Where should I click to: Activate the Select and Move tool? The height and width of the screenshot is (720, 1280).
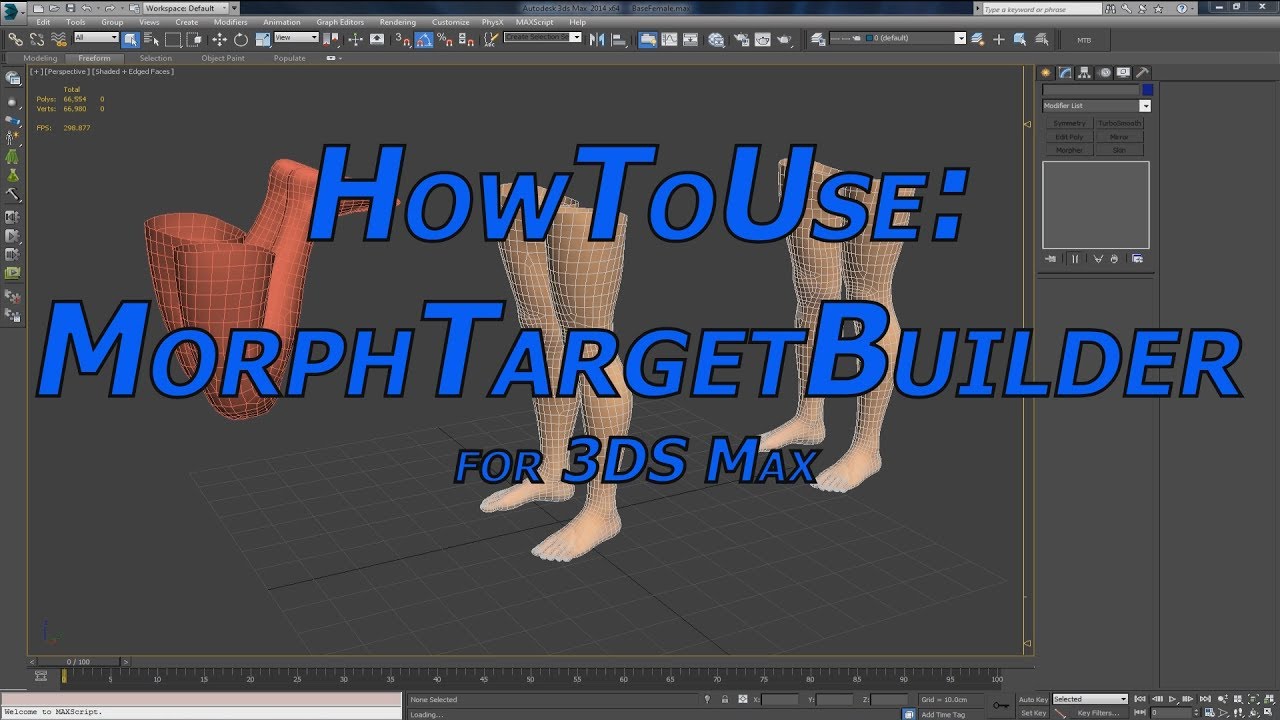point(219,39)
